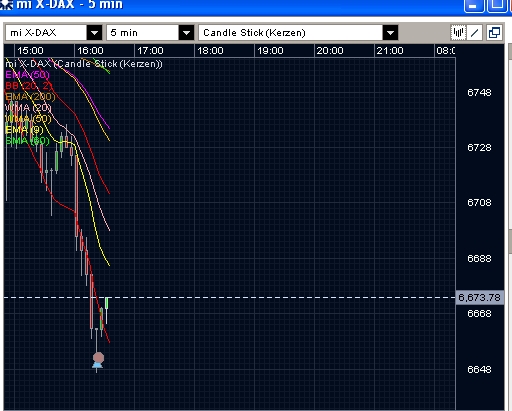Image resolution: width=512 pixels, height=411 pixels.
Task: Click the window title mi X-DAX - 5 min
Action: (x=69, y=5)
